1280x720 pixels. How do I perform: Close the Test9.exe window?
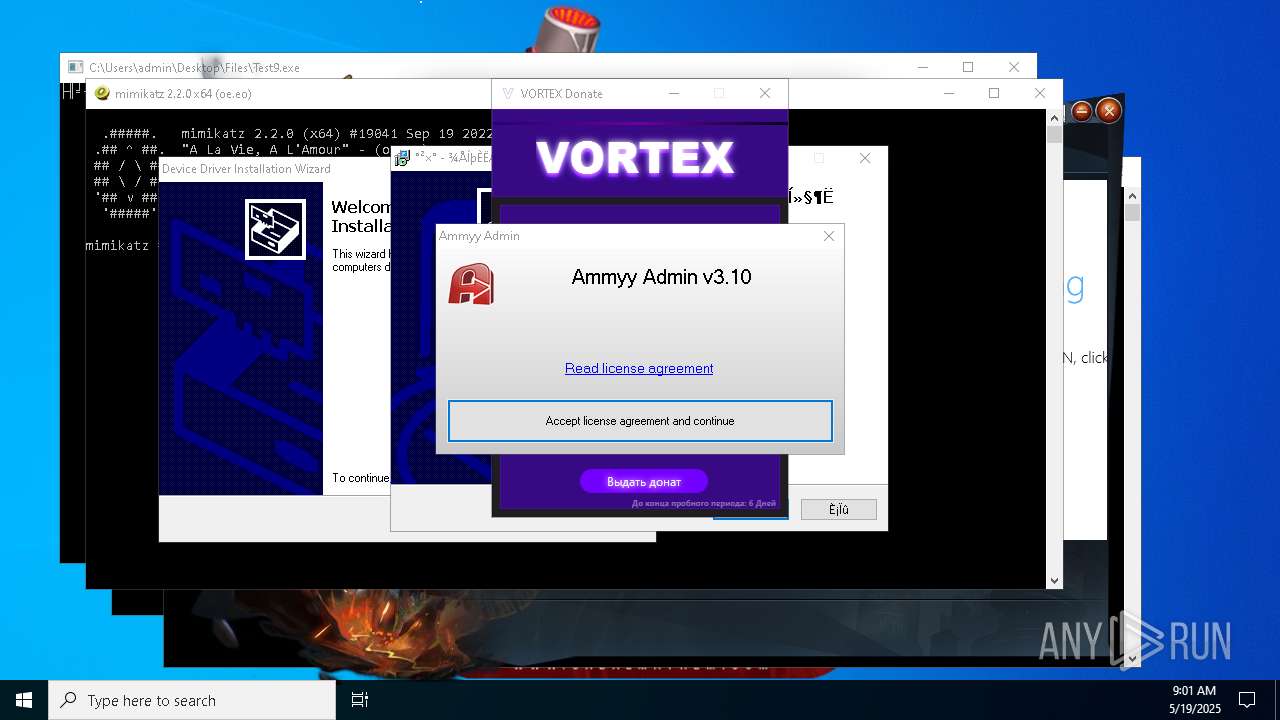coord(1014,67)
